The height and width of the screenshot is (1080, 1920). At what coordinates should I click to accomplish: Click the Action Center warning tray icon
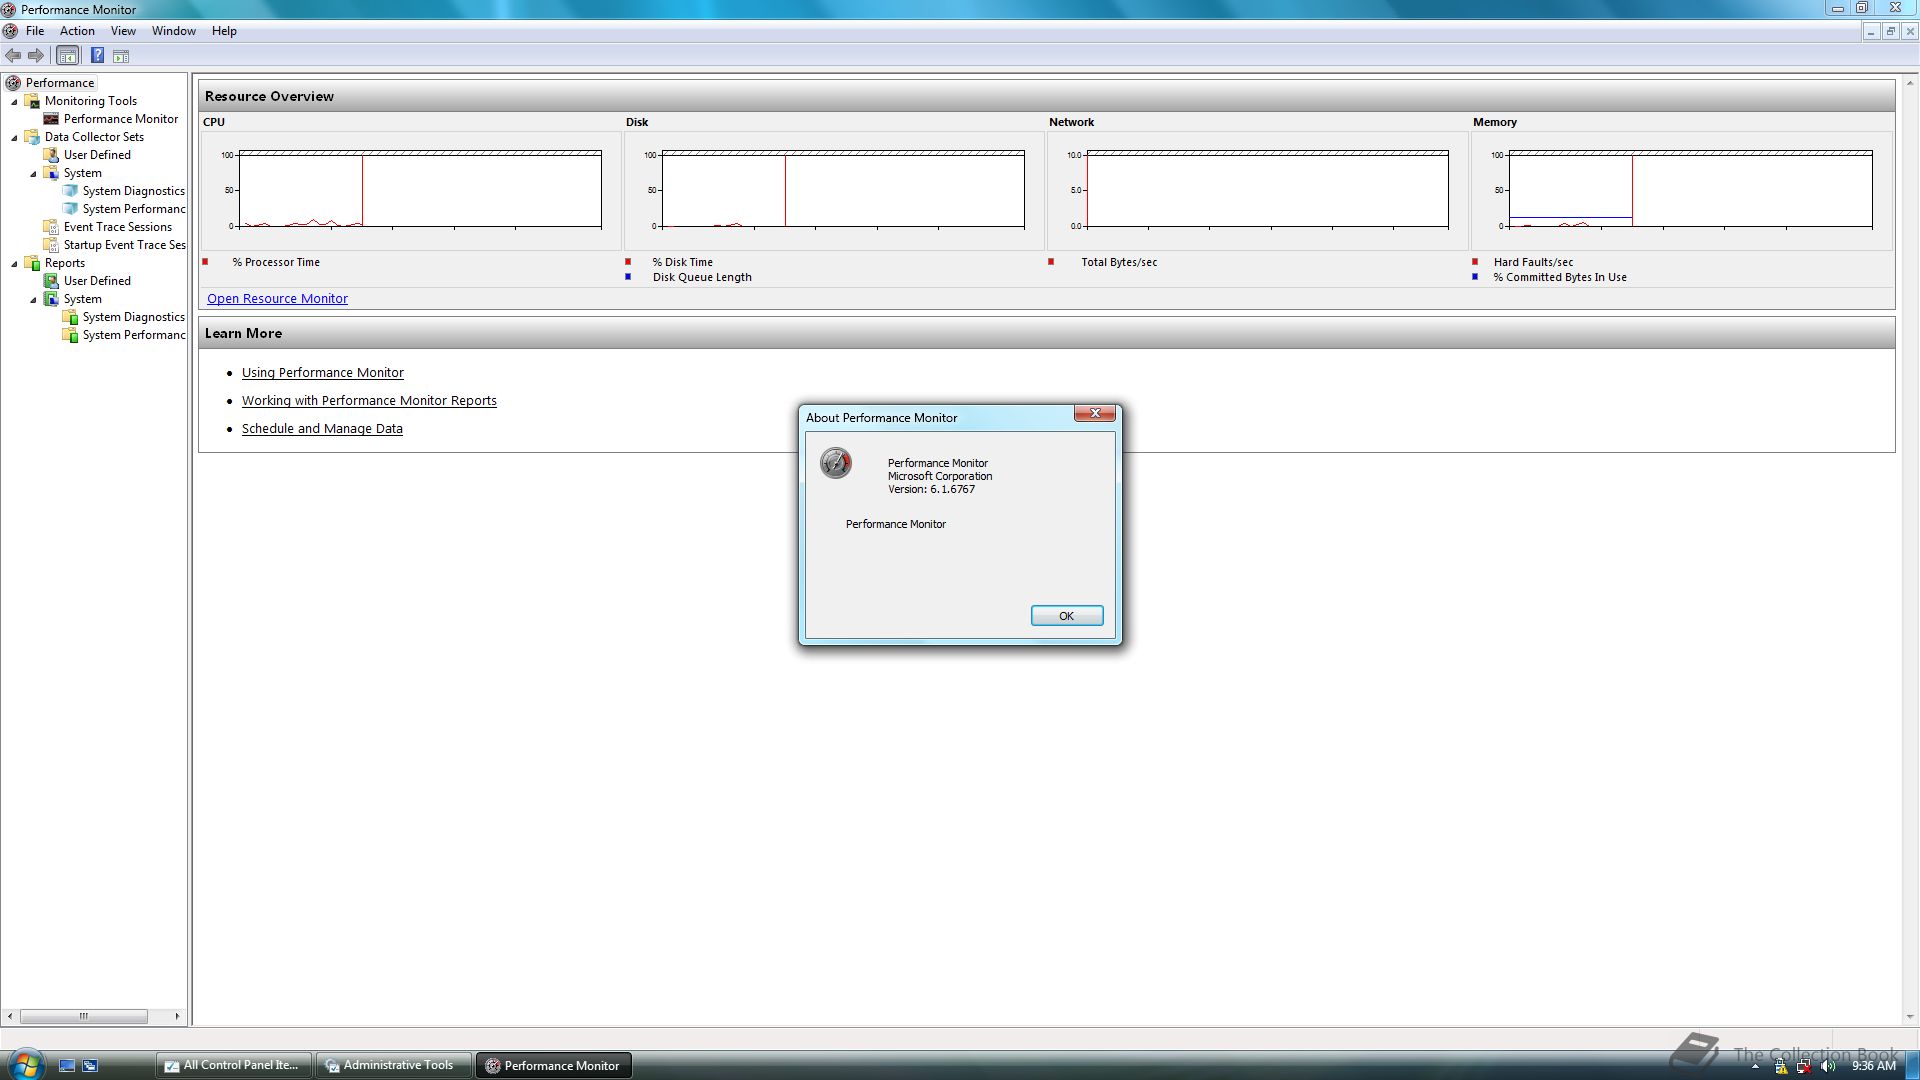click(1781, 1067)
